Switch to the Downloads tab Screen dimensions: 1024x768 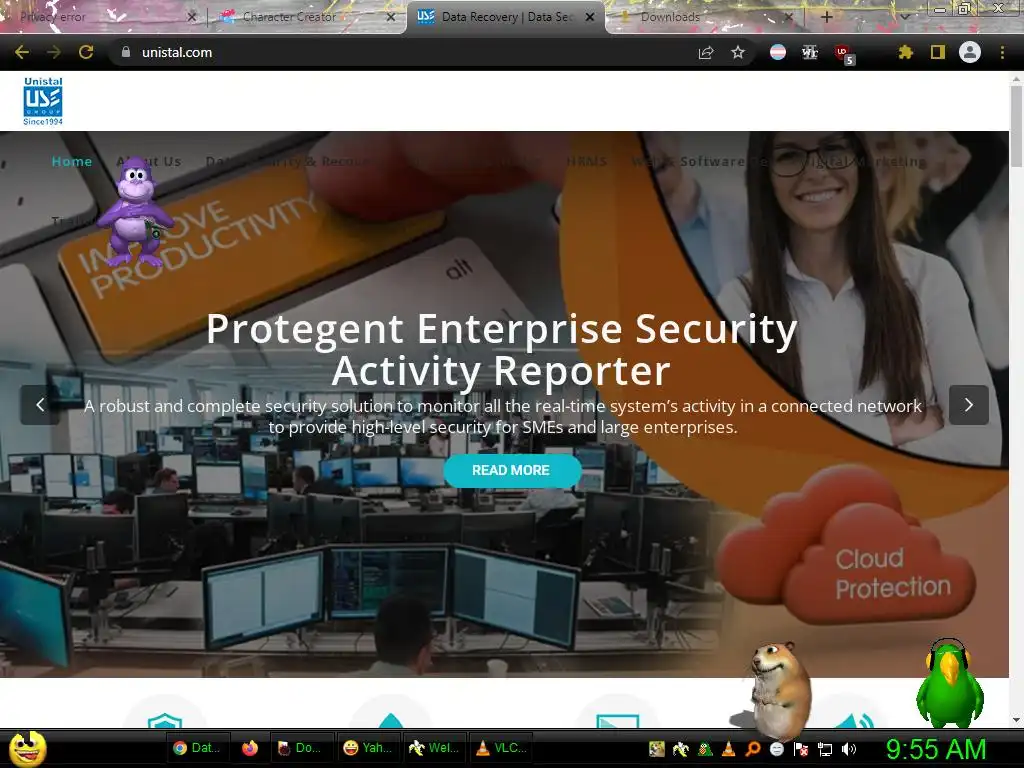[x=705, y=17]
